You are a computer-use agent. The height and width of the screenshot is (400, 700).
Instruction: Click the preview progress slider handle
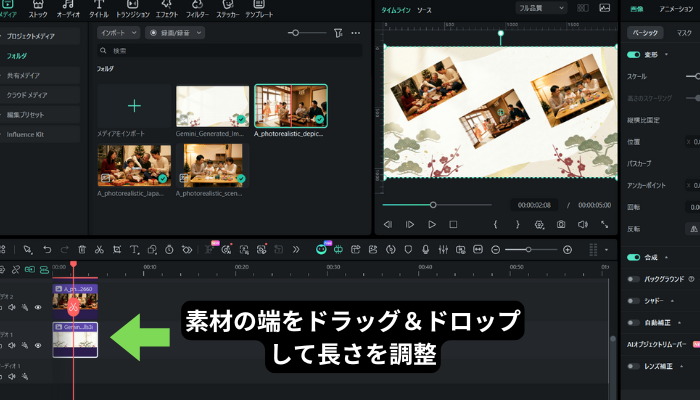click(x=433, y=205)
